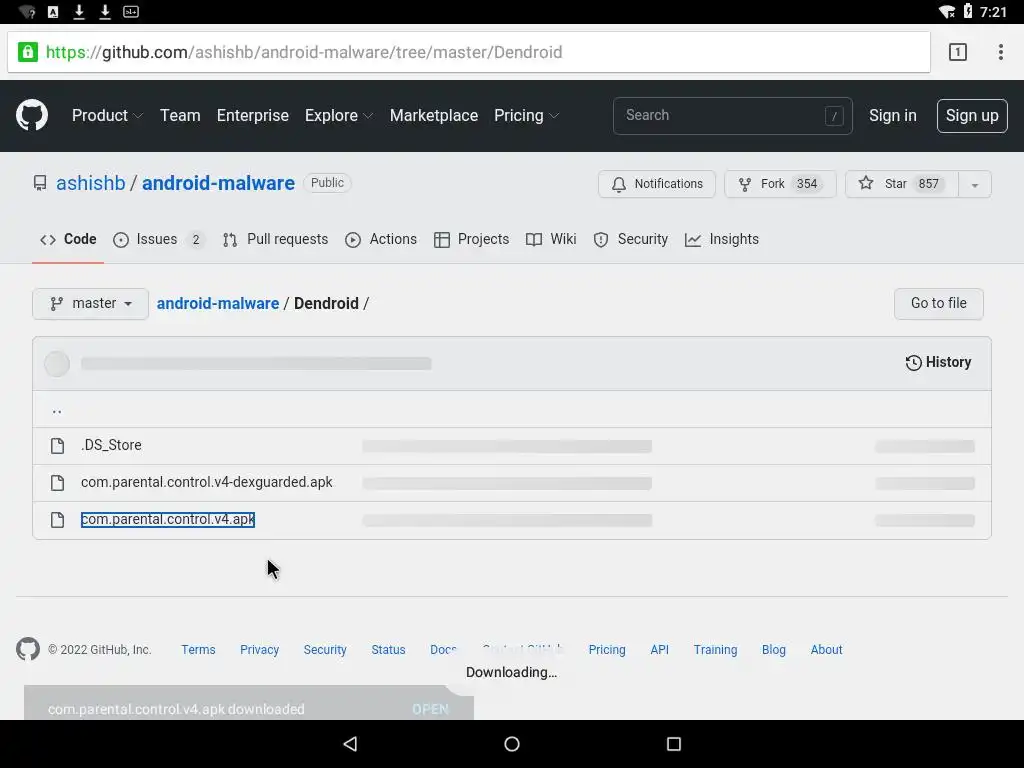Star the android-malware repository
Viewport: 1024px width, 768px height.
point(902,184)
